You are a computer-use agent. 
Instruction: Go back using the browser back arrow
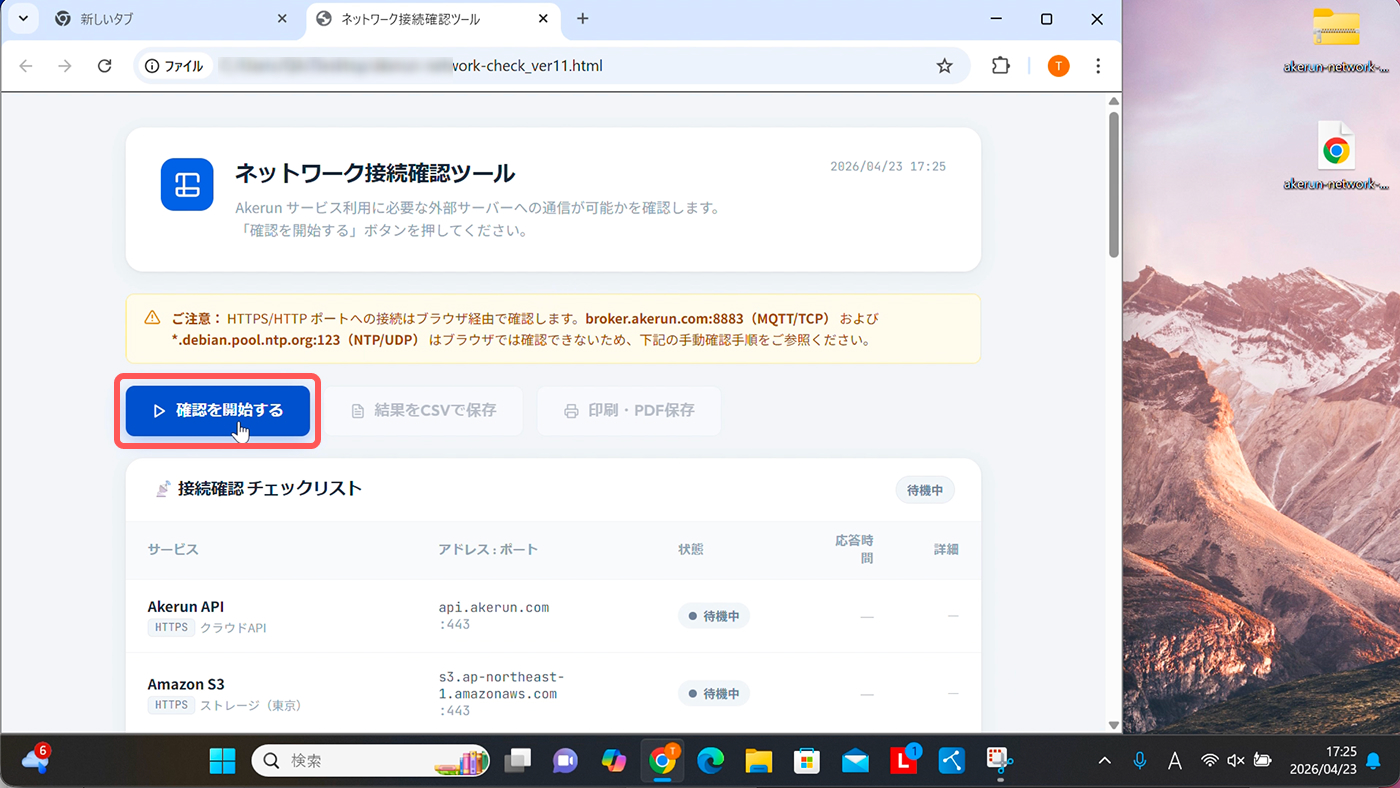pos(26,66)
